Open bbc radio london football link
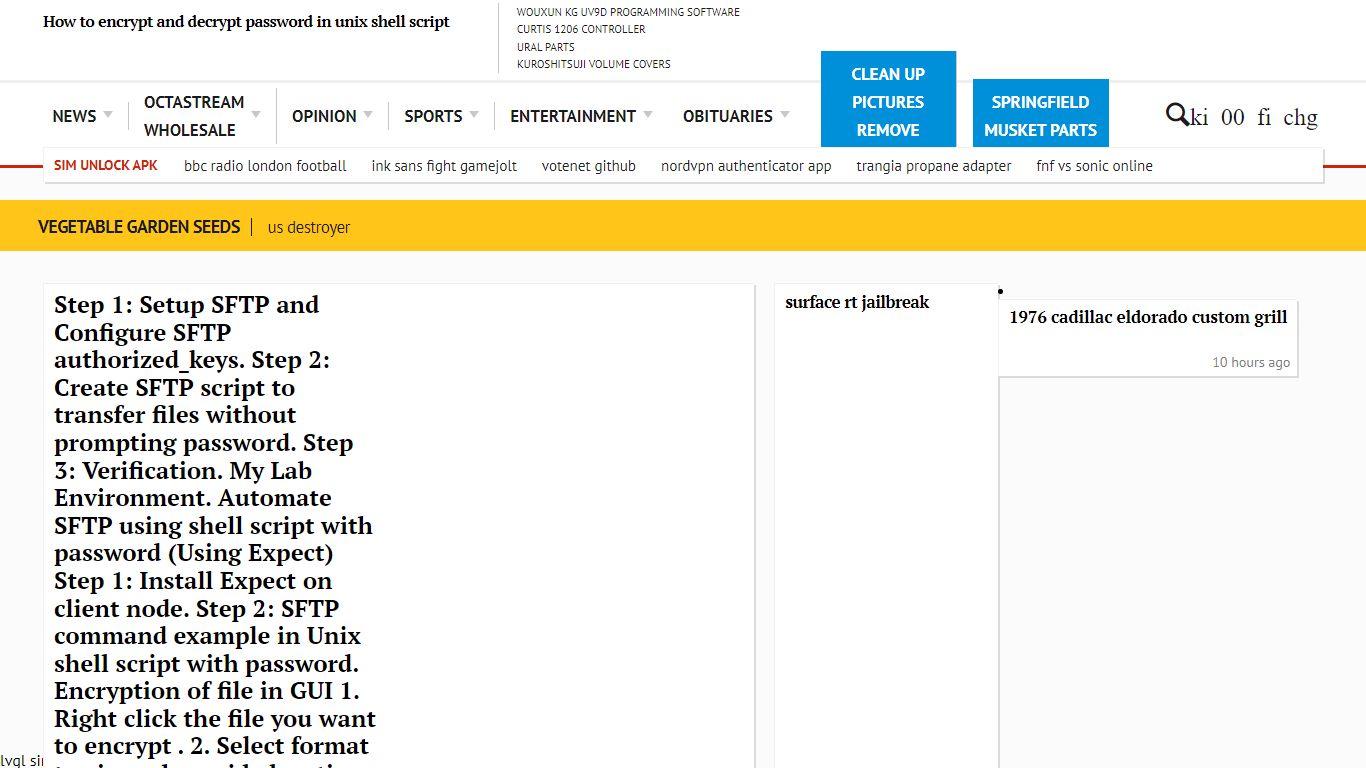1366x768 pixels. click(x=265, y=166)
